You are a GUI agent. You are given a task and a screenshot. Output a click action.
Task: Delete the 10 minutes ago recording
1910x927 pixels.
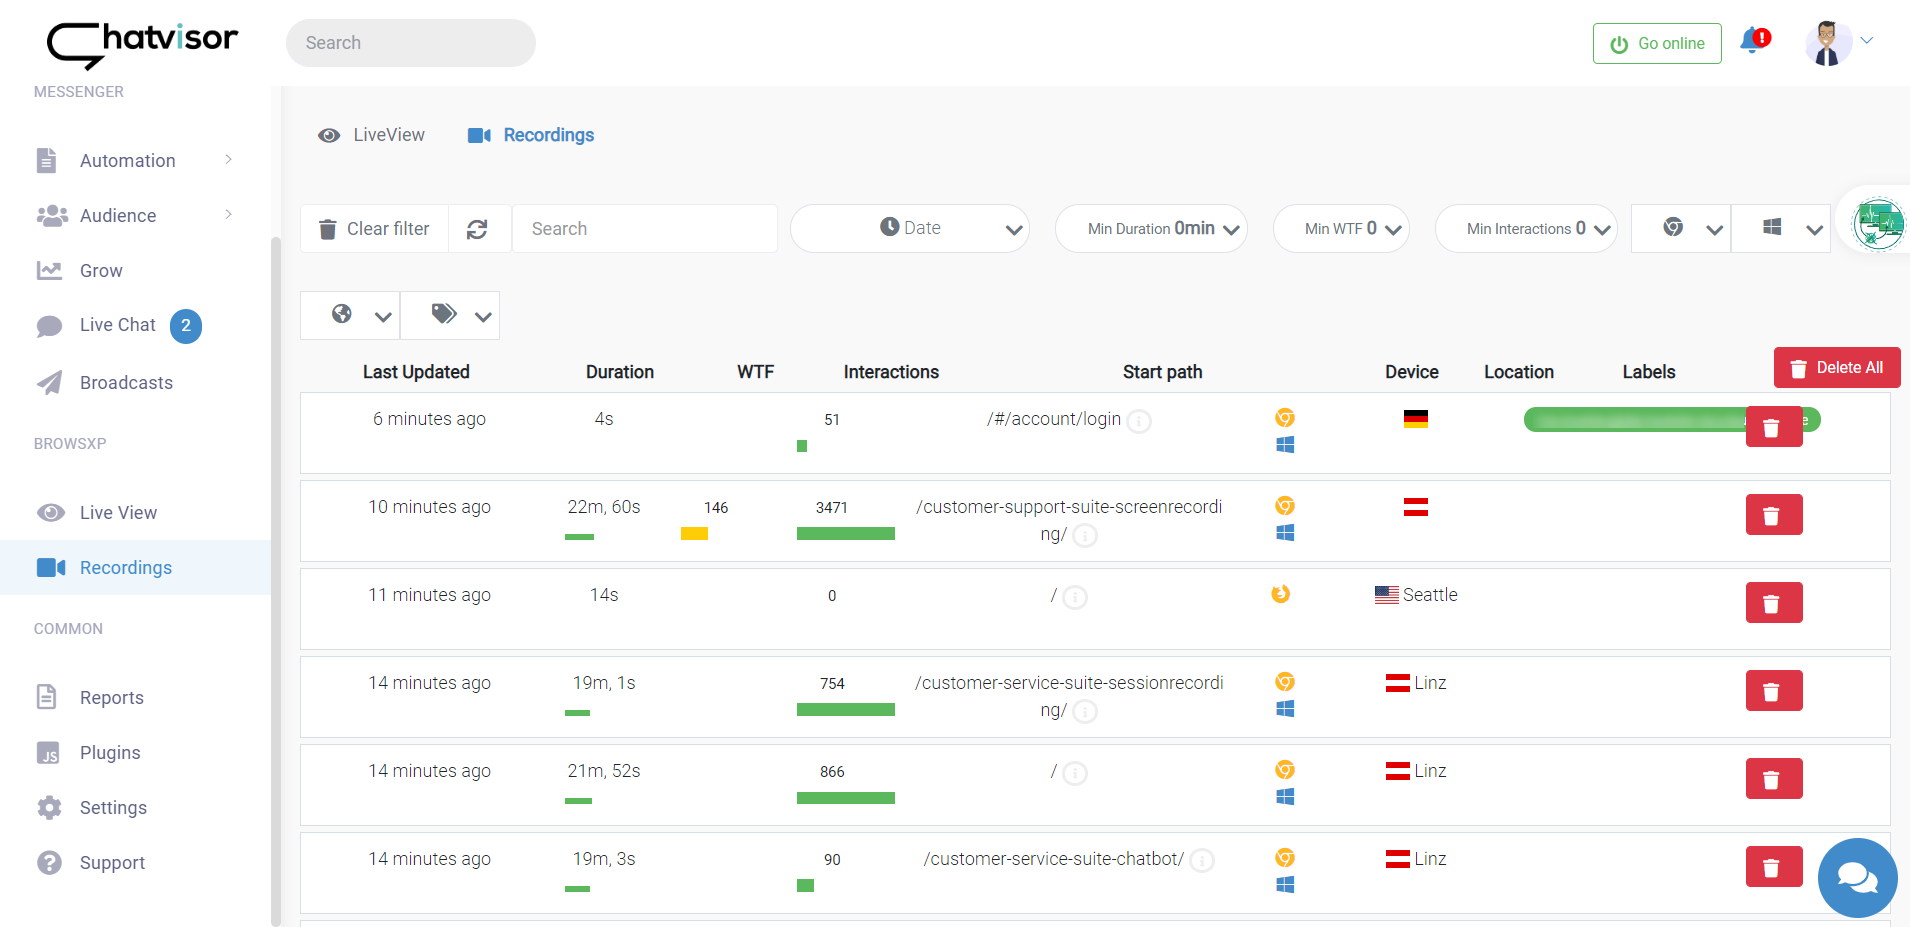pos(1774,515)
